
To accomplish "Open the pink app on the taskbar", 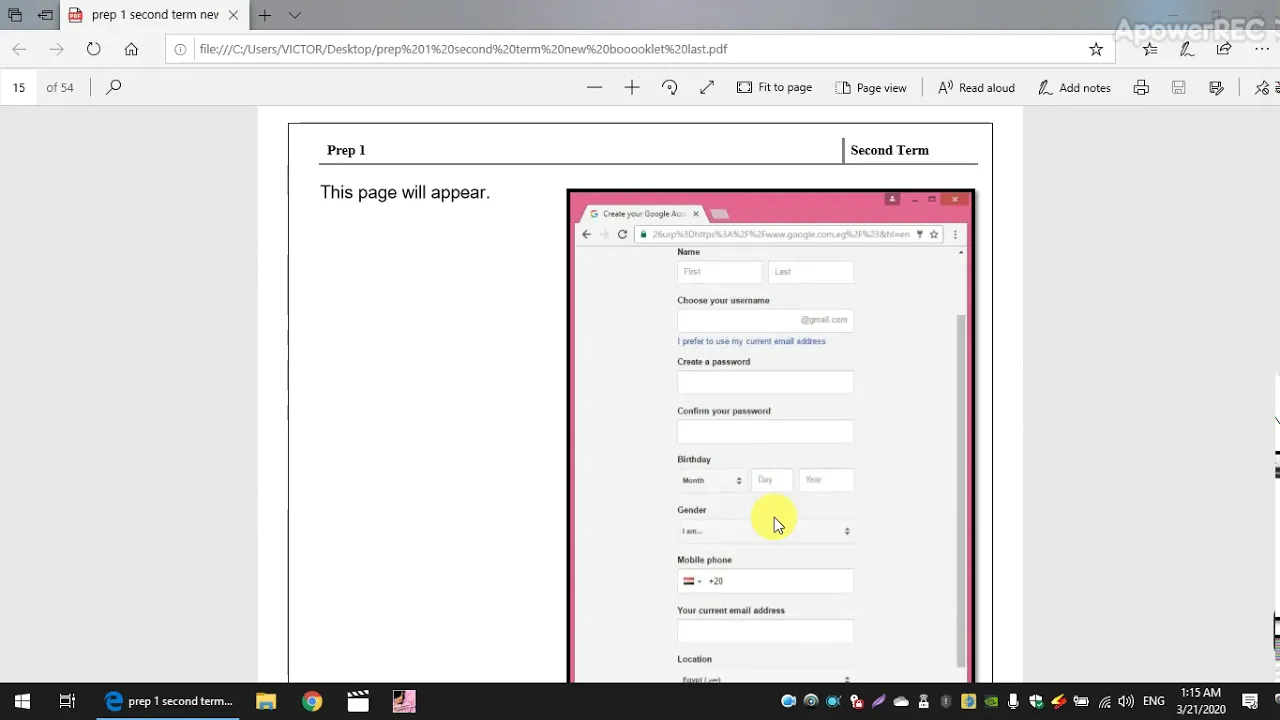I will click(x=404, y=701).
